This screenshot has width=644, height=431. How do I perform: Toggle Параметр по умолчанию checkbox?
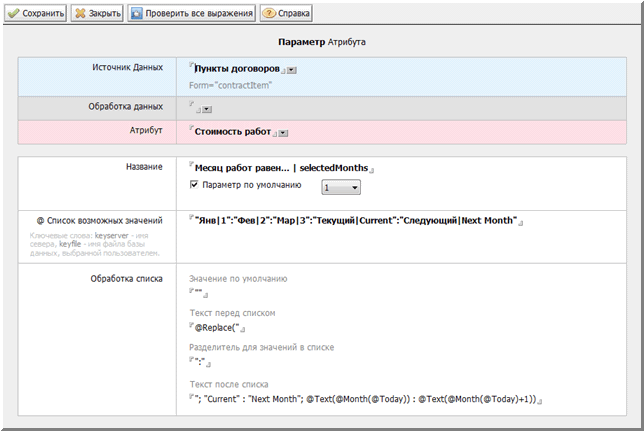point(194,184)
